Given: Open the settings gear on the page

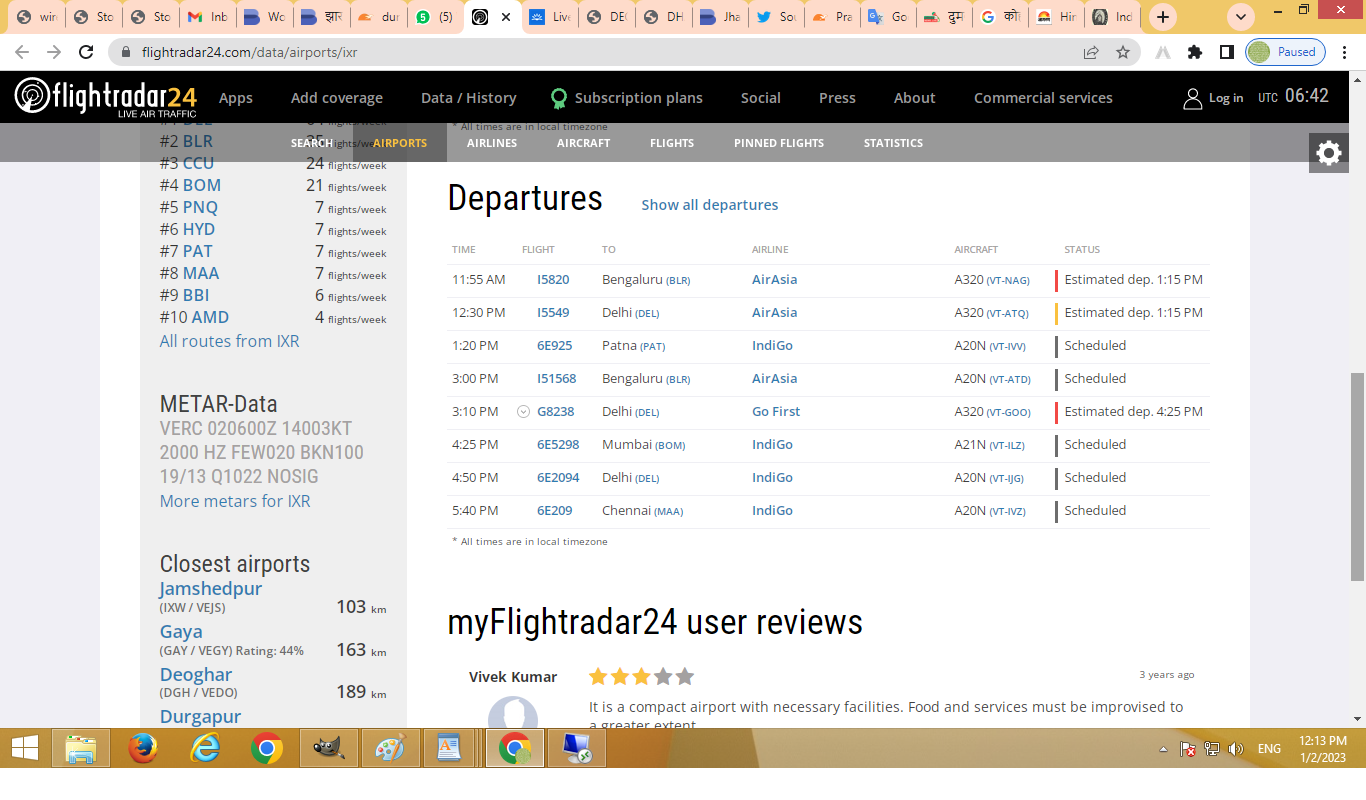Looking at the screenshot, I should 1328,153.
